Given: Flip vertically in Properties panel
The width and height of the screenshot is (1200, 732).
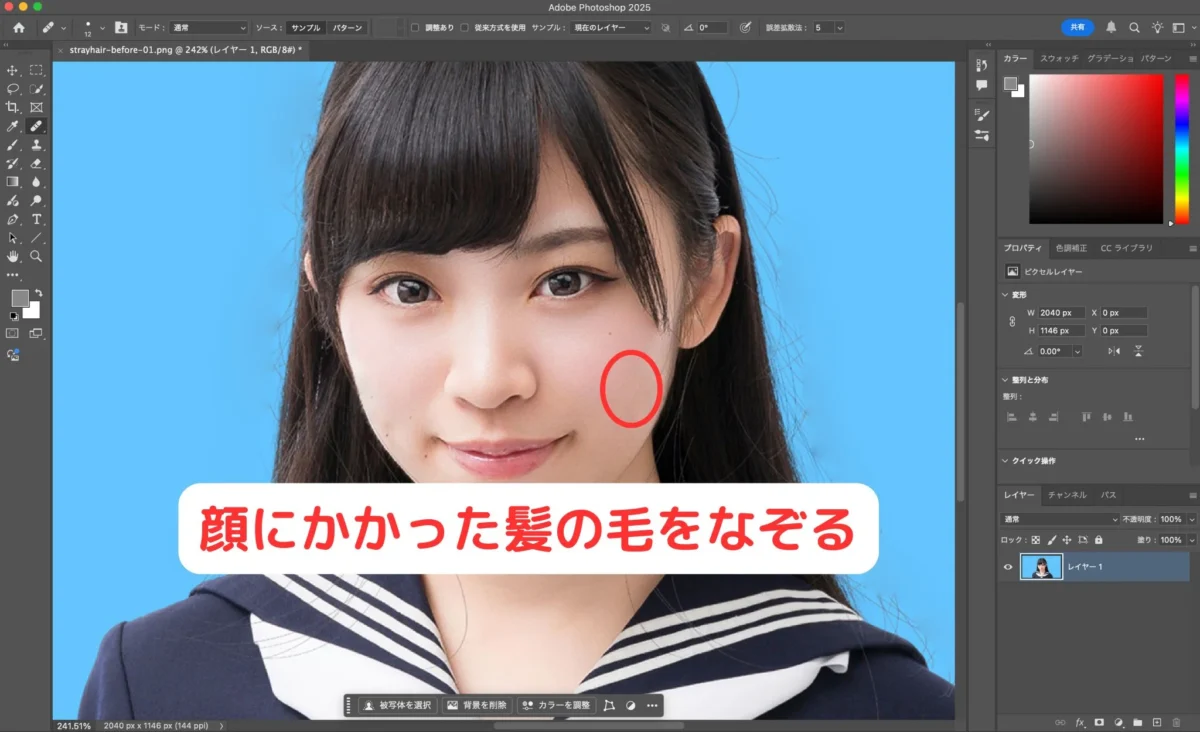Looking at the screenshot, I should coord(1138,351).
